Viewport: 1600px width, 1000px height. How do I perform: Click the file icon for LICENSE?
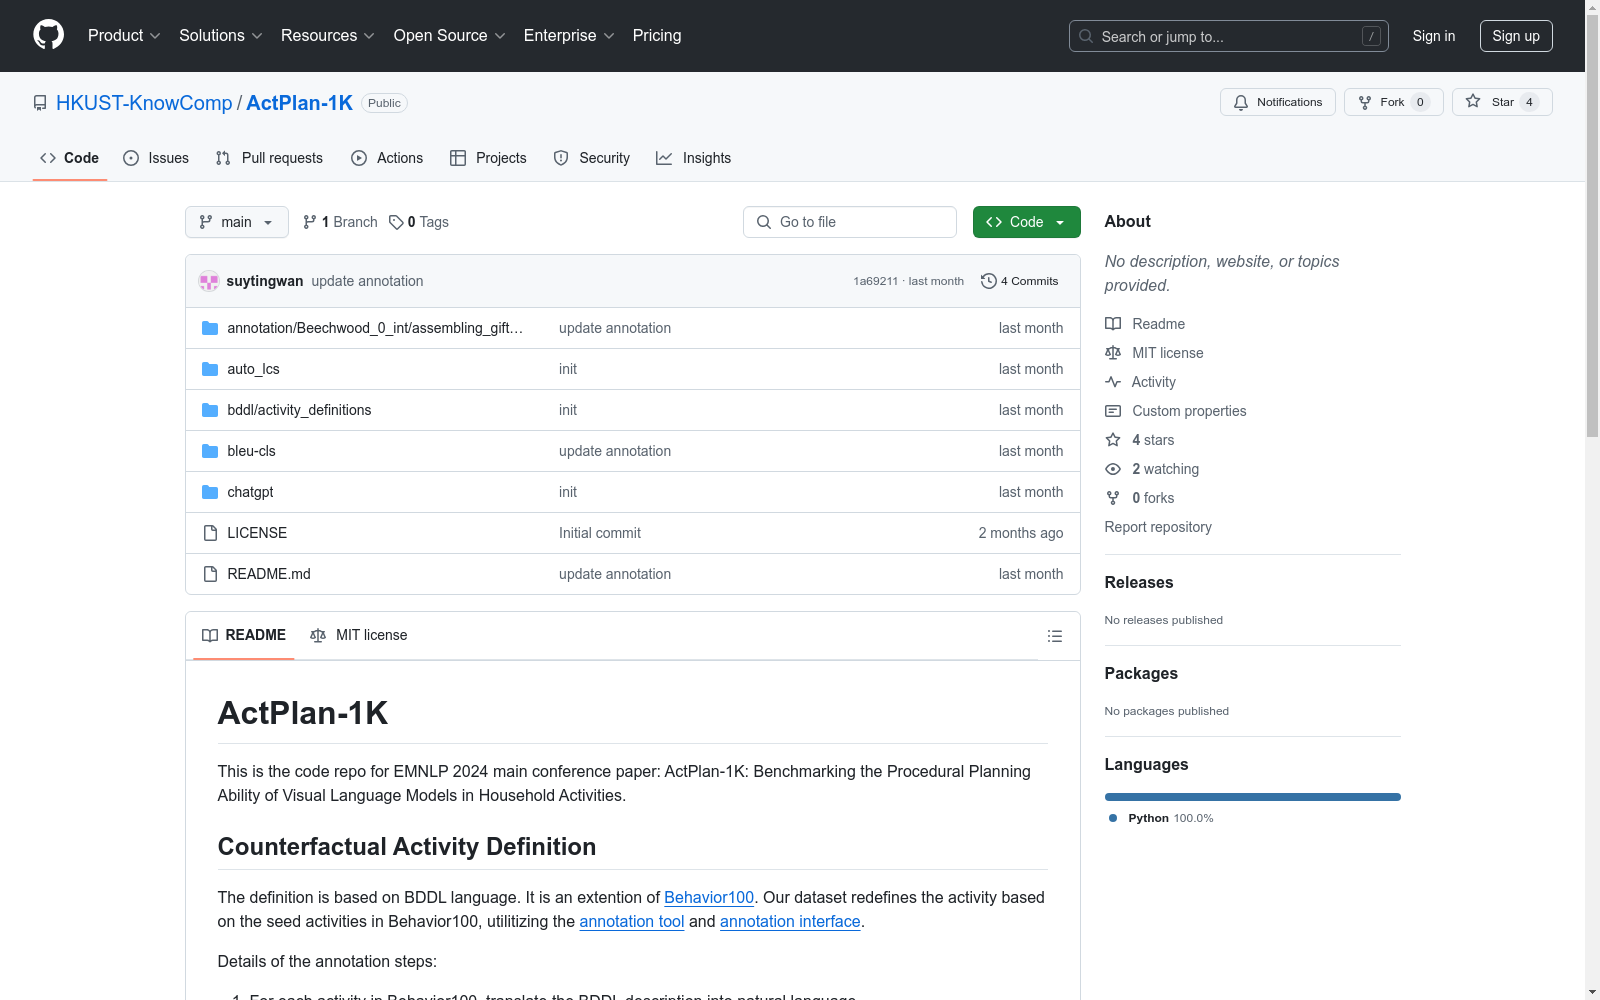click(x=210, y=533)
